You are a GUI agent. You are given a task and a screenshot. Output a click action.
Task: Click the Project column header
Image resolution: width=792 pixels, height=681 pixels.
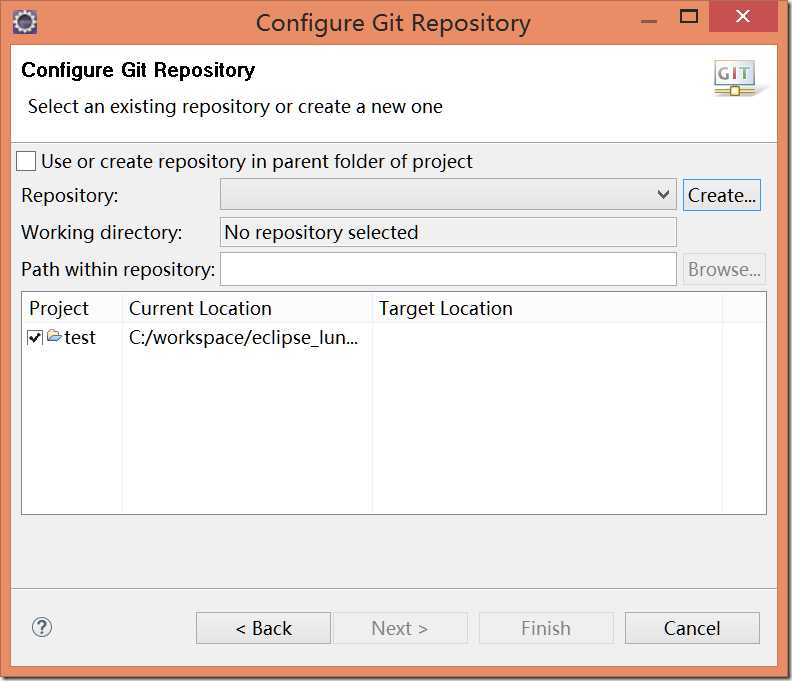click(x=60, y=308)
